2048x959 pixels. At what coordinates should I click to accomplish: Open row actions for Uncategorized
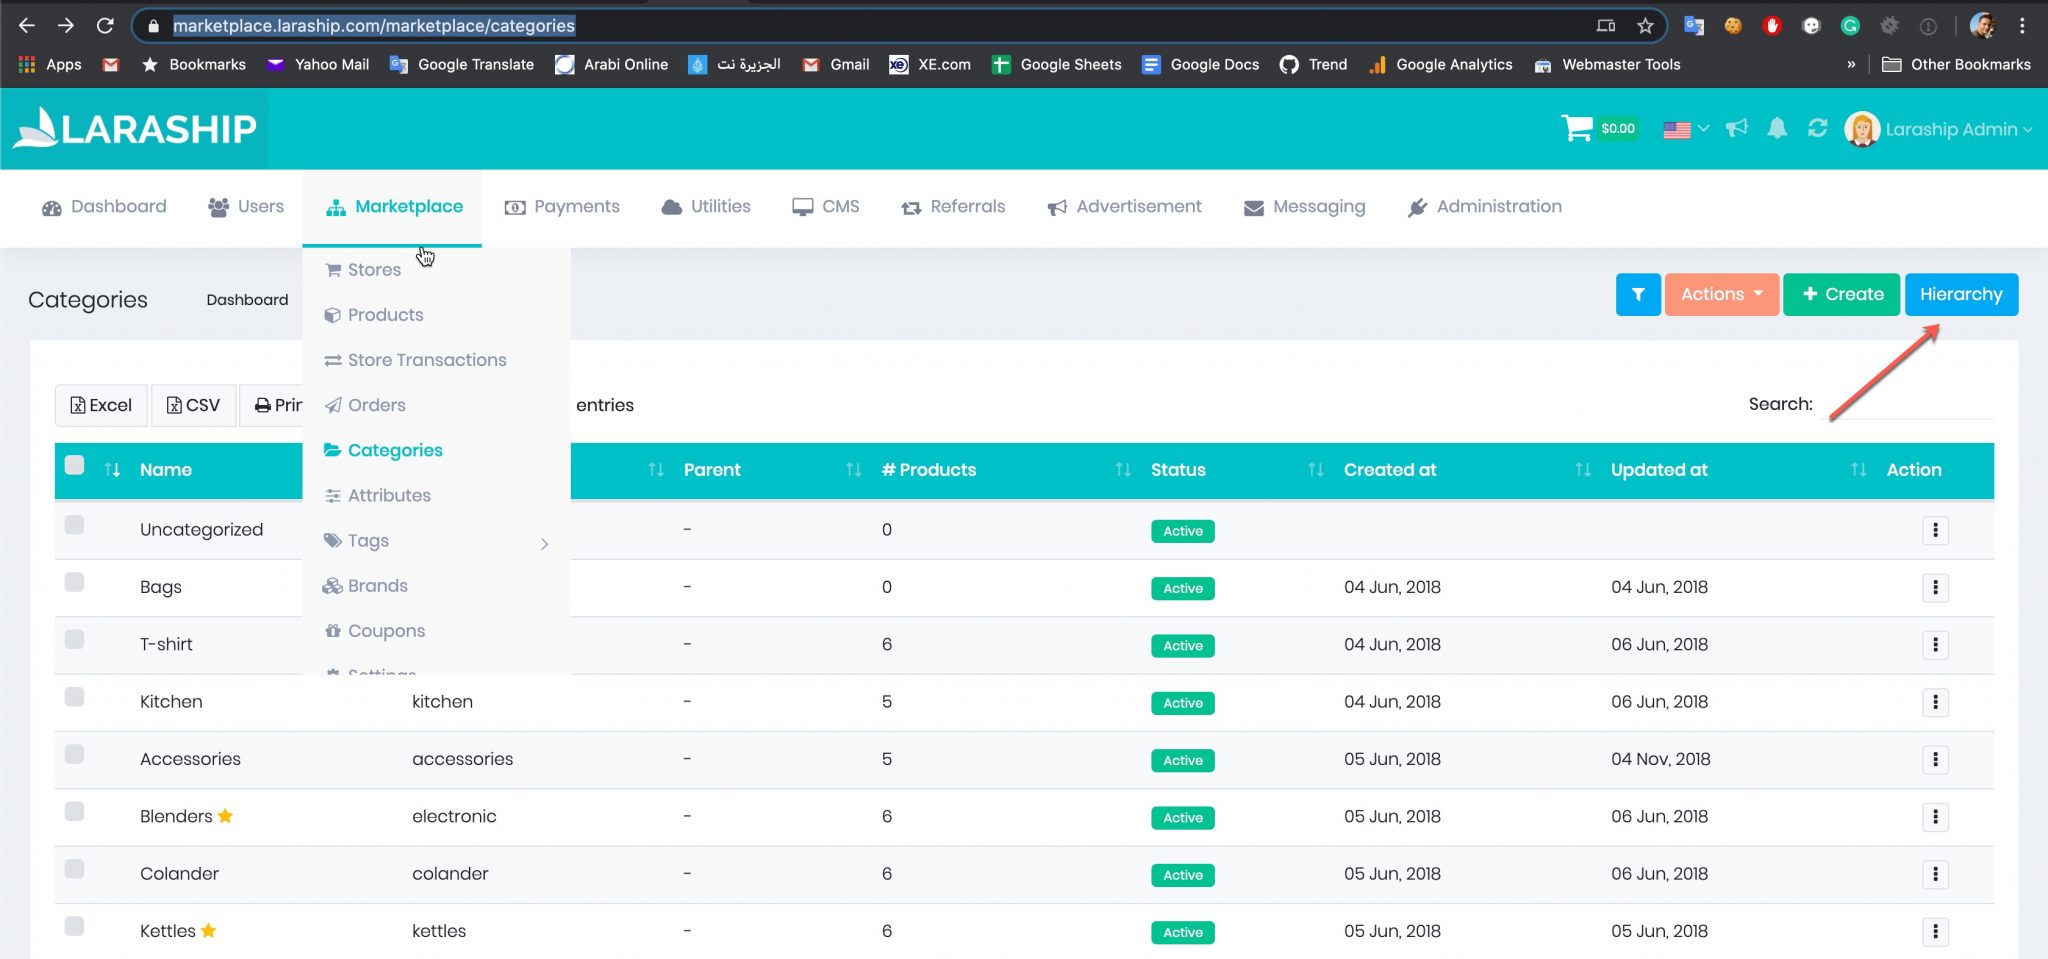pyautogui.click(x=1935, y=530)
